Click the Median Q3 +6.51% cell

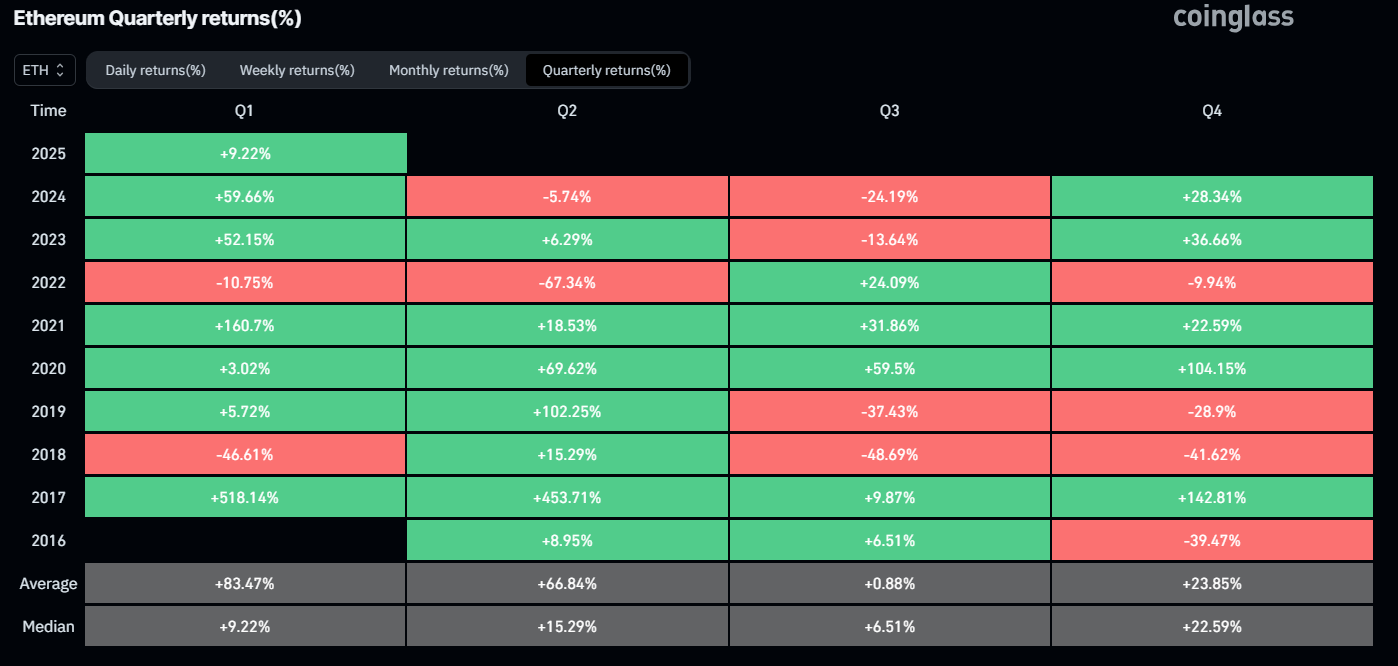tap(889, 627)
